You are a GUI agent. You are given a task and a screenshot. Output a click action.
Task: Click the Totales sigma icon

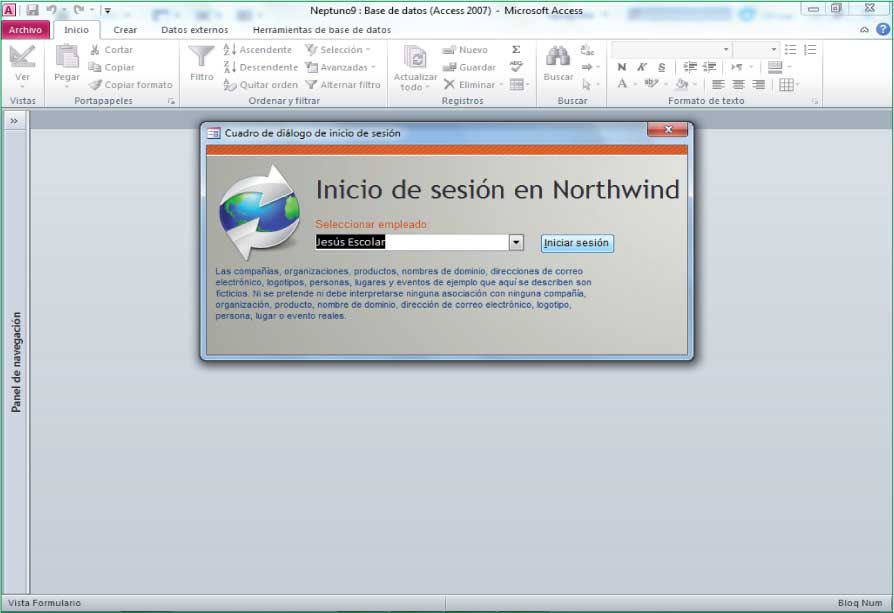(x=516, y=50)
